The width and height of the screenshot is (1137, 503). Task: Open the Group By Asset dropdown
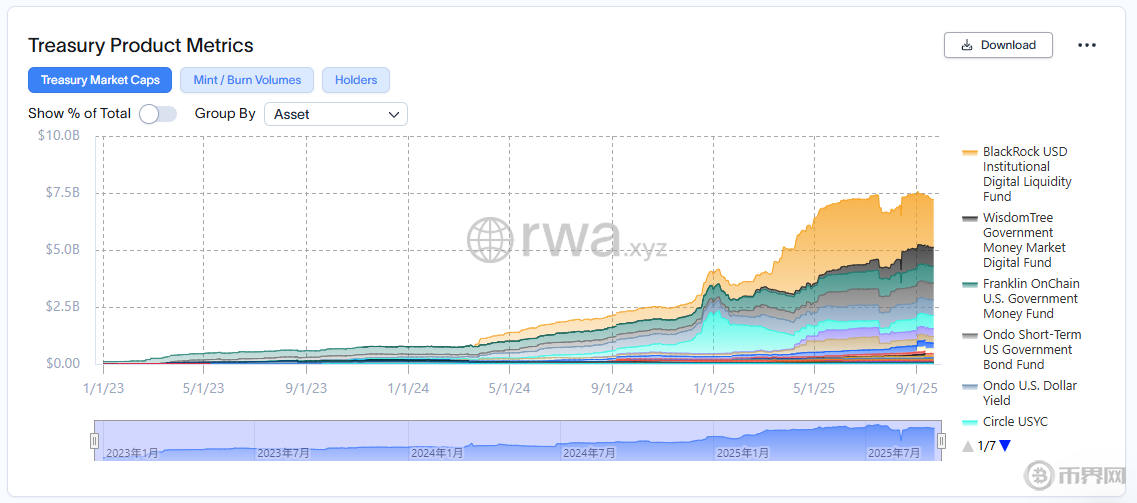tap(335, 114)
